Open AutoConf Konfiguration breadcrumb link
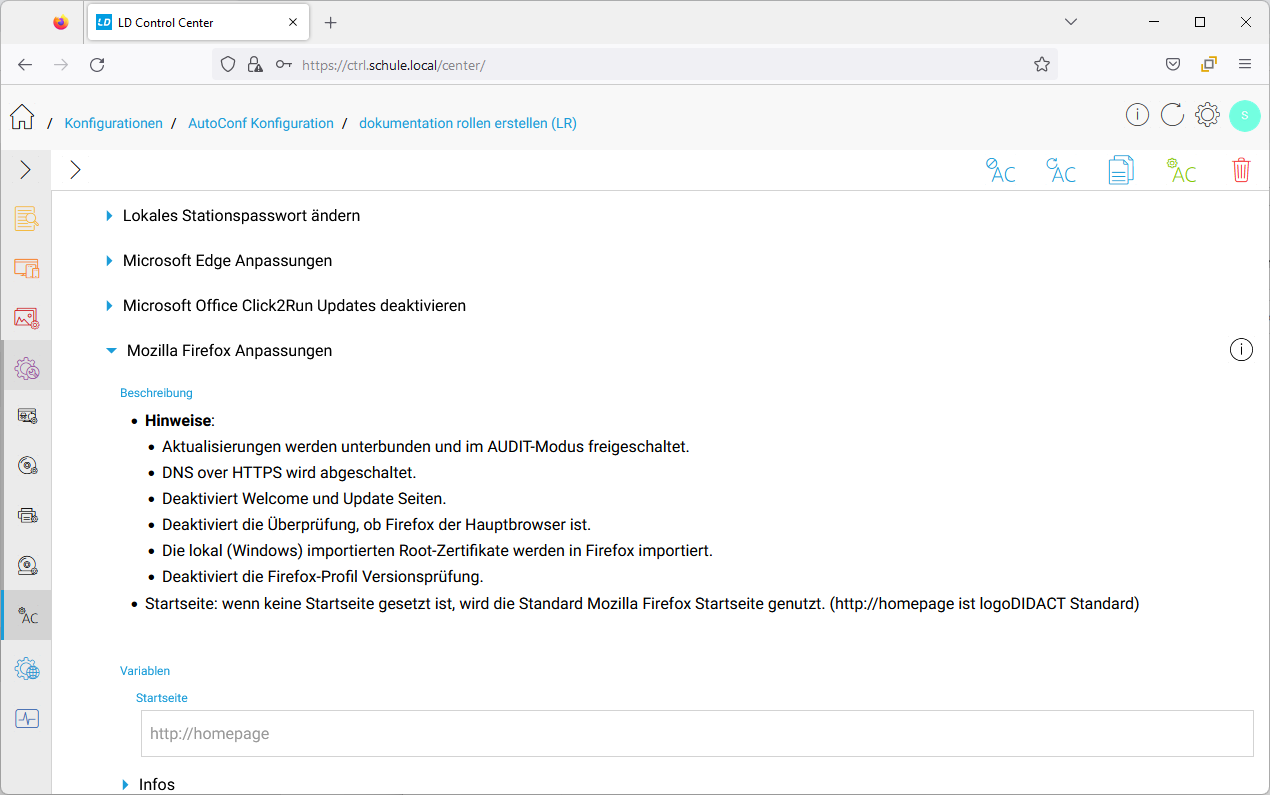This screenshot has height=795, width=1270. point(261,123)
